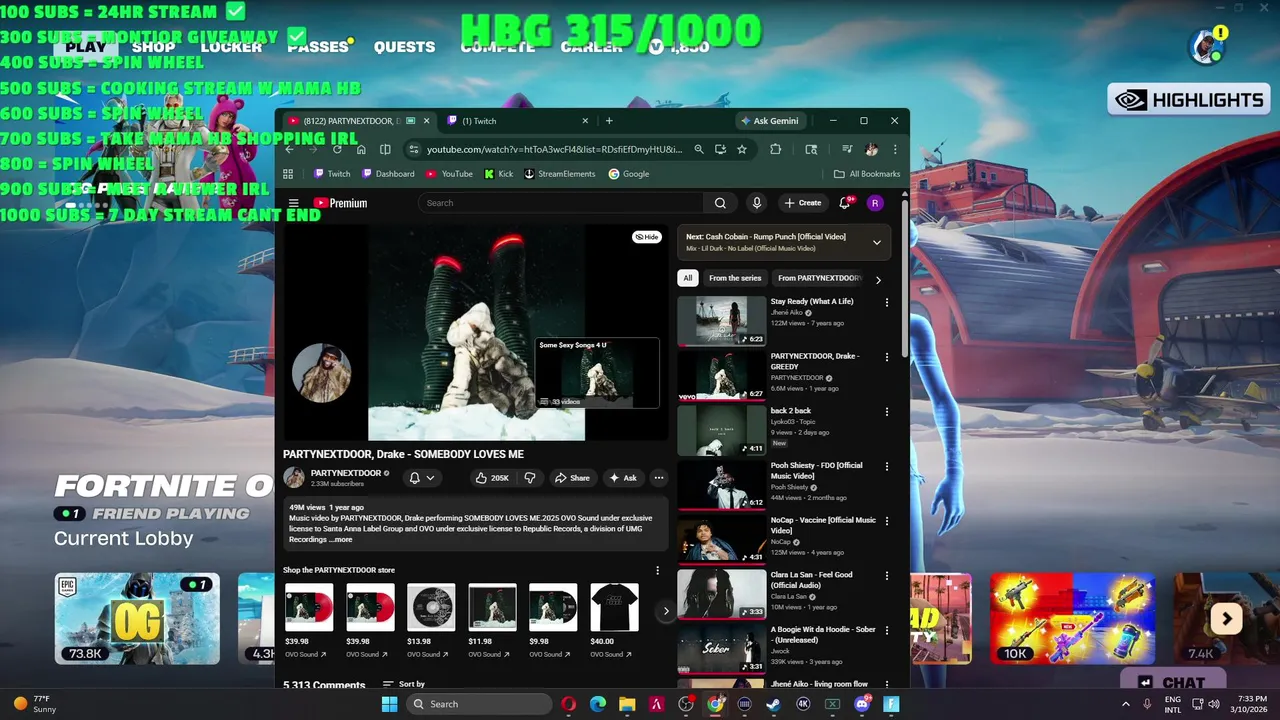1280x720 pixels.
Task: Open Chrome media controls icon
Action: tap(847, 149)
